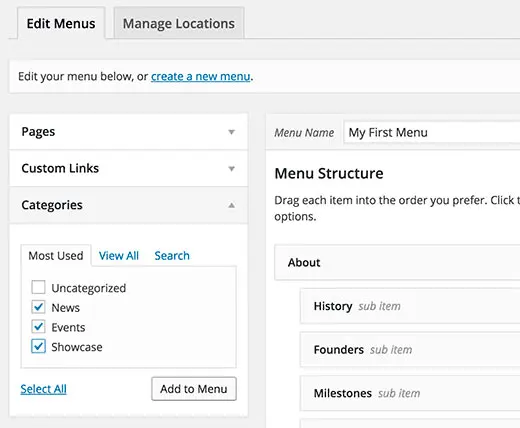
Task: Open the Founders sub item
Action: 410,349
